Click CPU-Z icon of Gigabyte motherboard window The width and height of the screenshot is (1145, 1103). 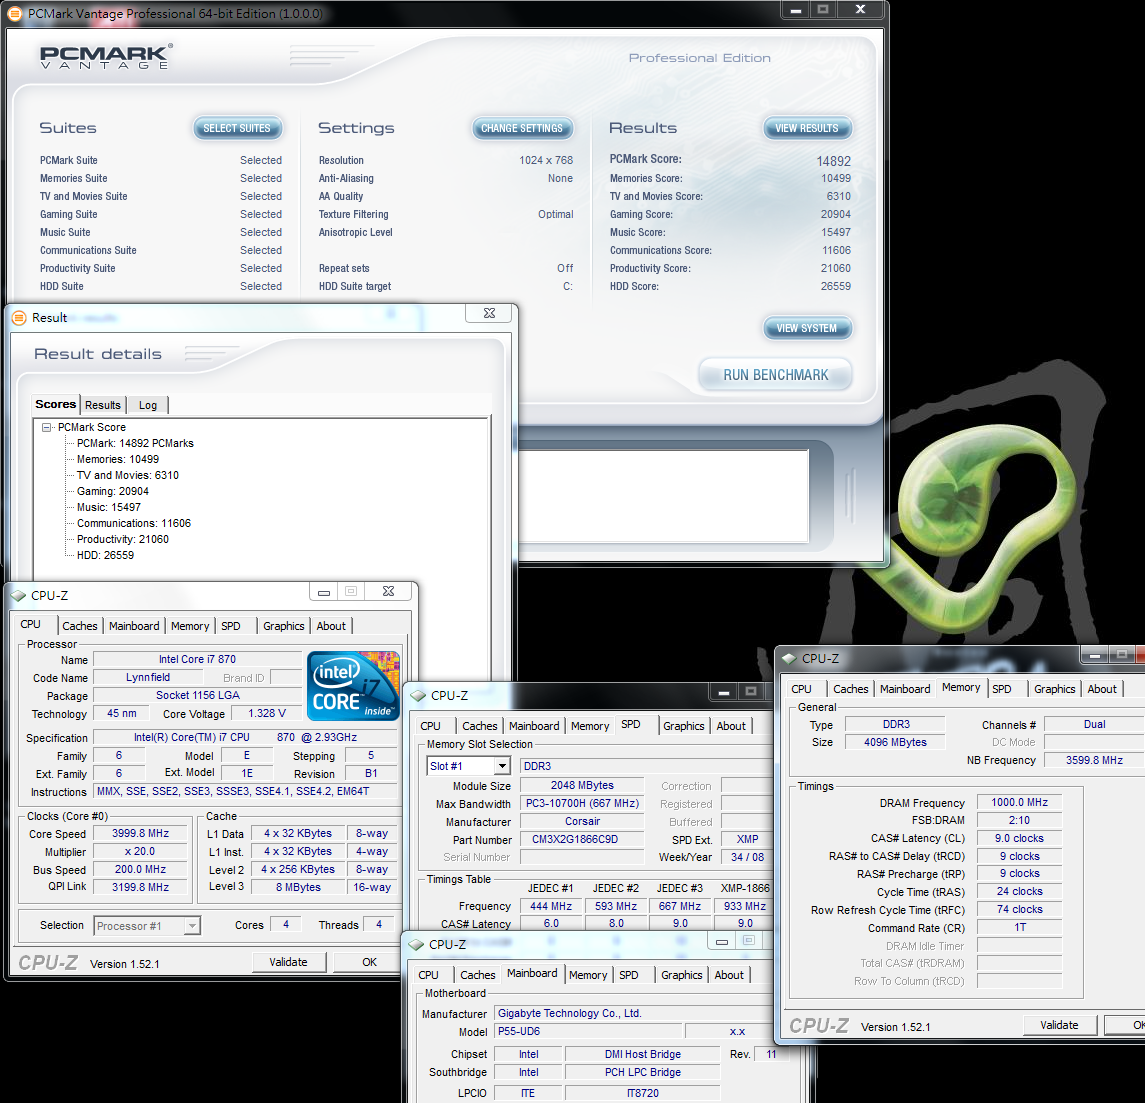point(416,945)
